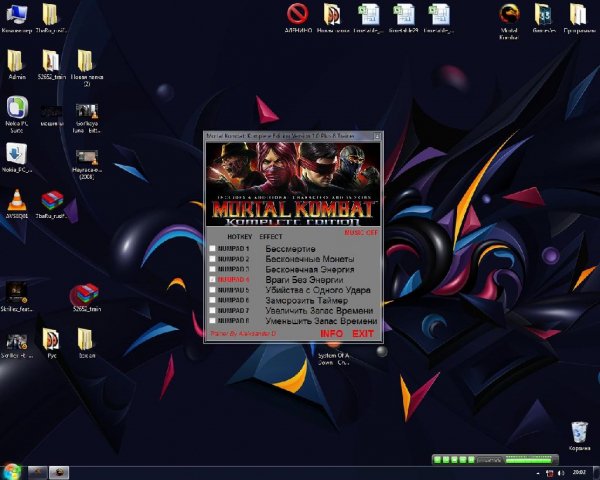Tick the Увеличить Запас Времени checkbox
This screenshot has height=480, width=600.
pyautogui.click(x=212, y=310)
